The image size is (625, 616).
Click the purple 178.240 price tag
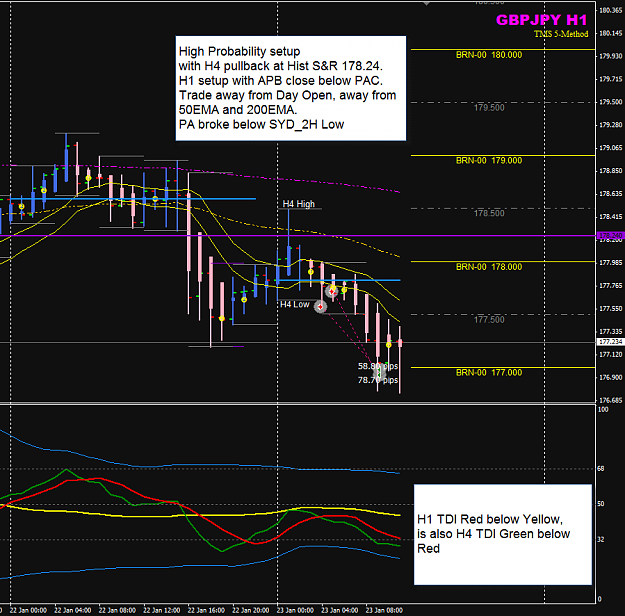pos(611,236)
